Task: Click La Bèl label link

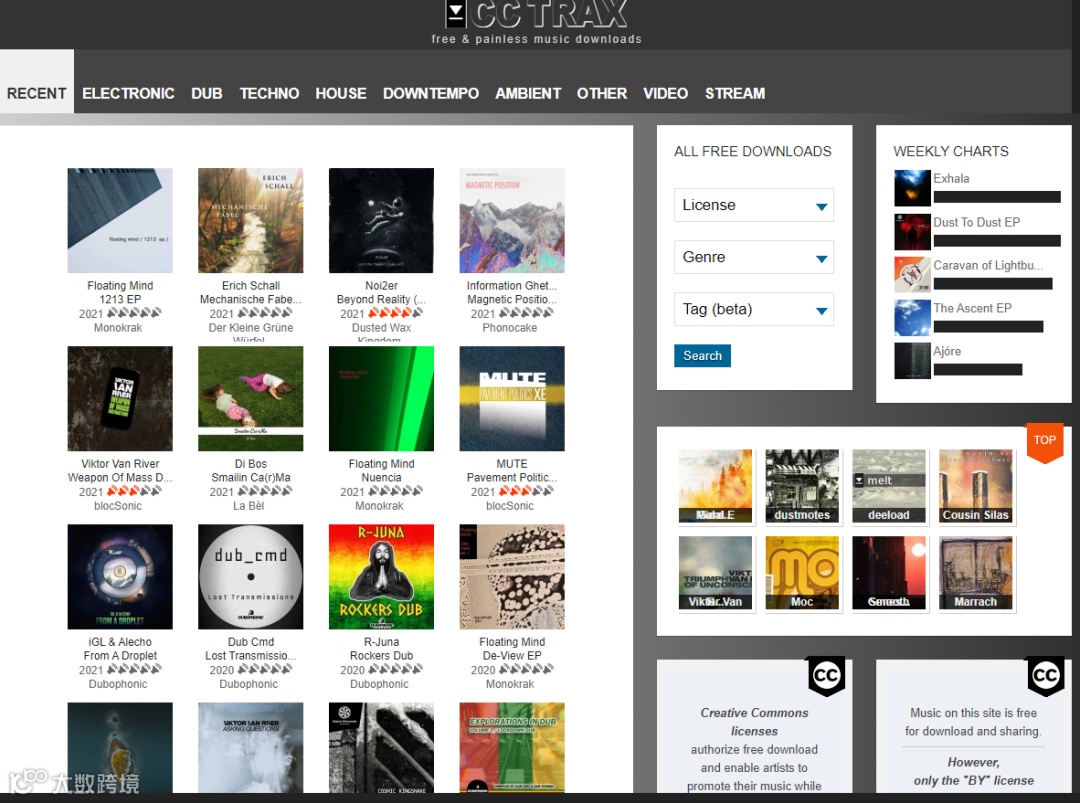Action: pyautogui.click(x=249, y=505)
